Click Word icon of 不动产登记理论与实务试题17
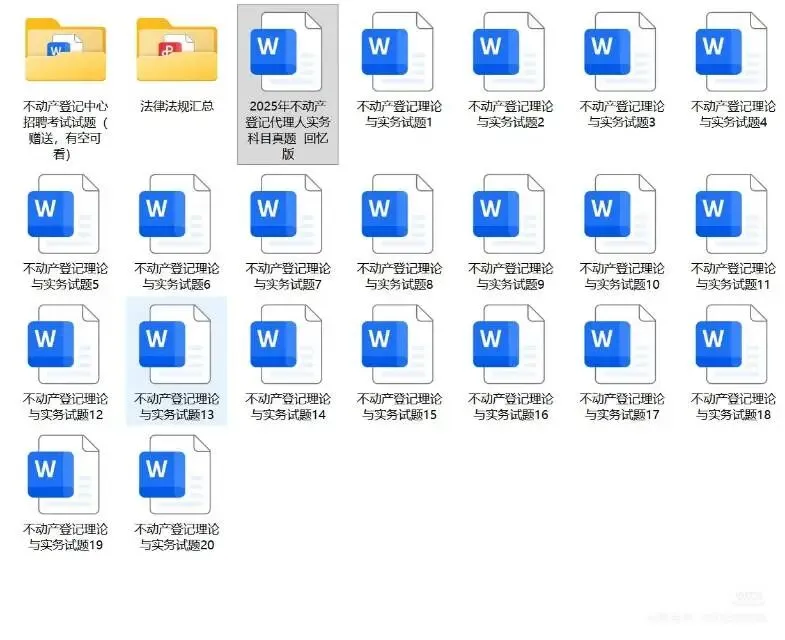 (620, 344)
